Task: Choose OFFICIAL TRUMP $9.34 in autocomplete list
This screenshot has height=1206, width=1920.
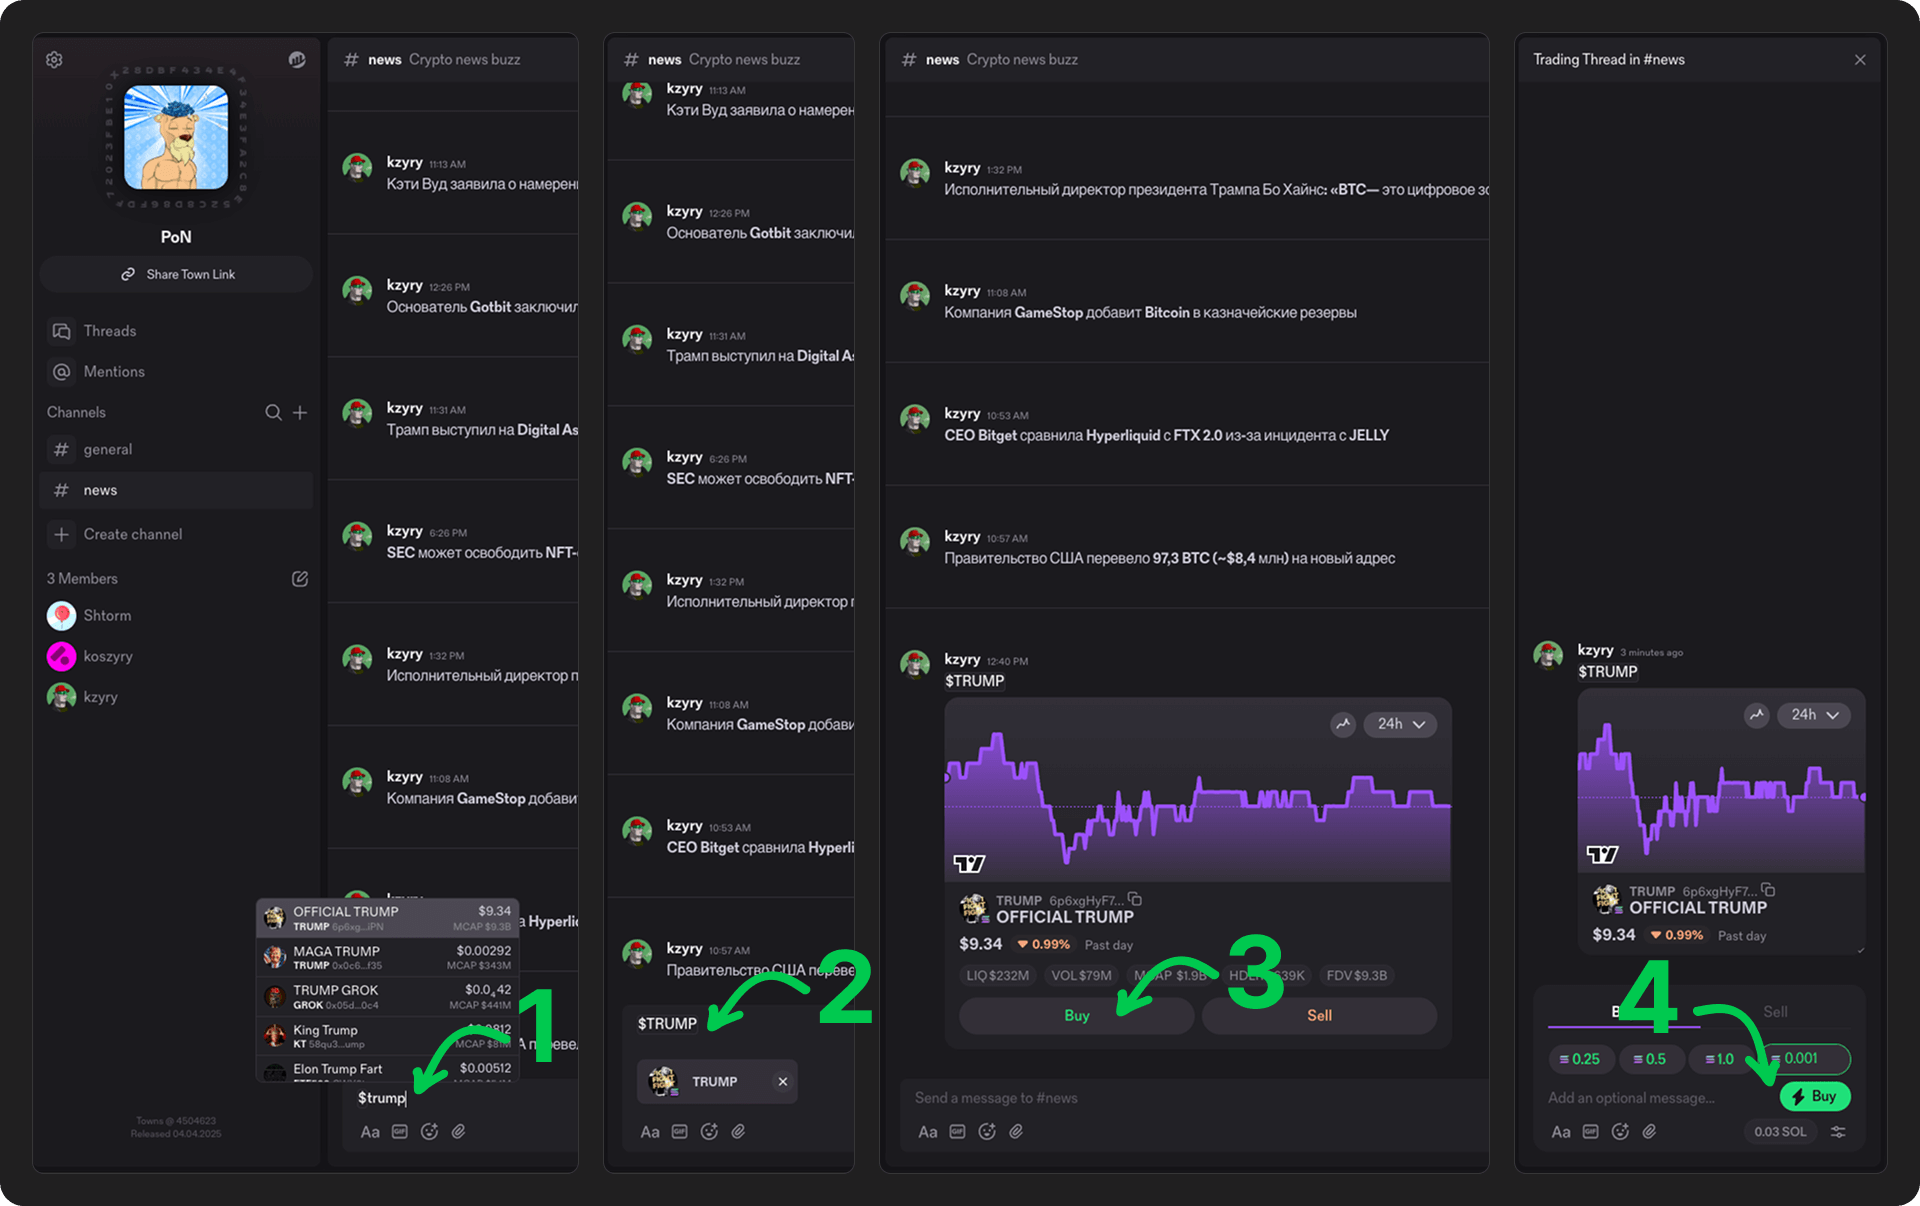Action: [x=388, y=918]
